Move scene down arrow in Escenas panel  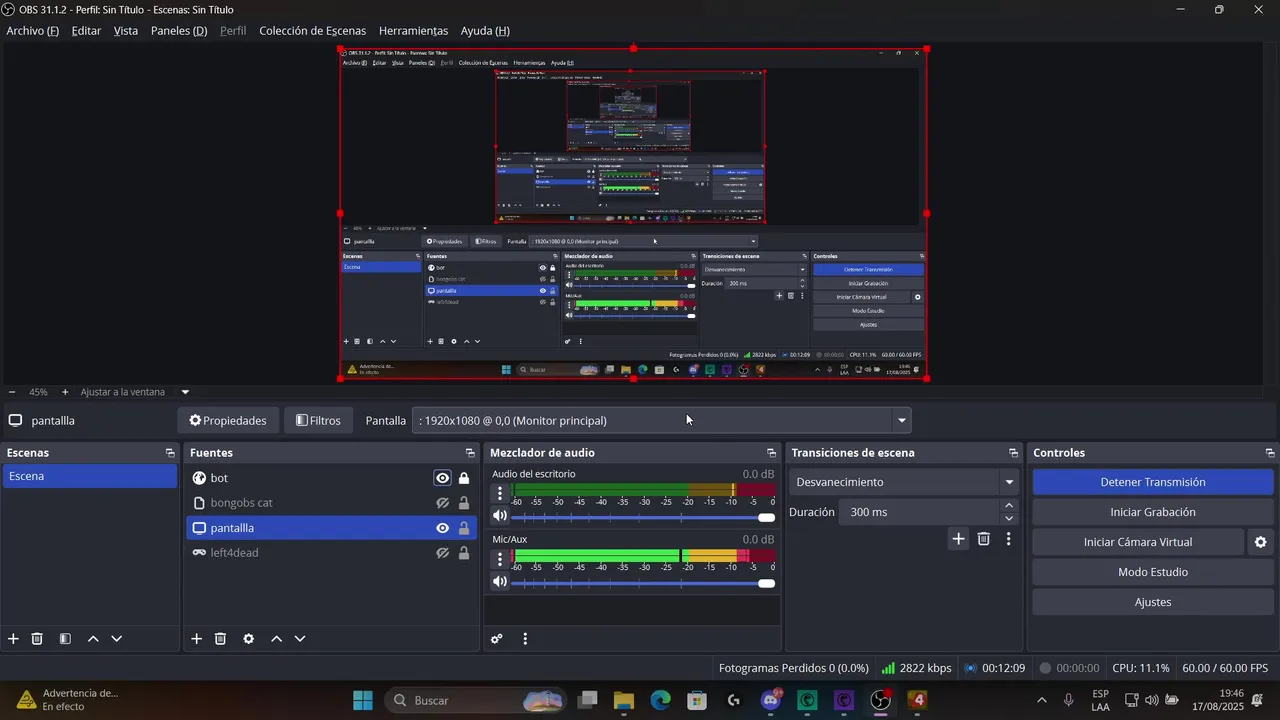(x=116, y=639)
